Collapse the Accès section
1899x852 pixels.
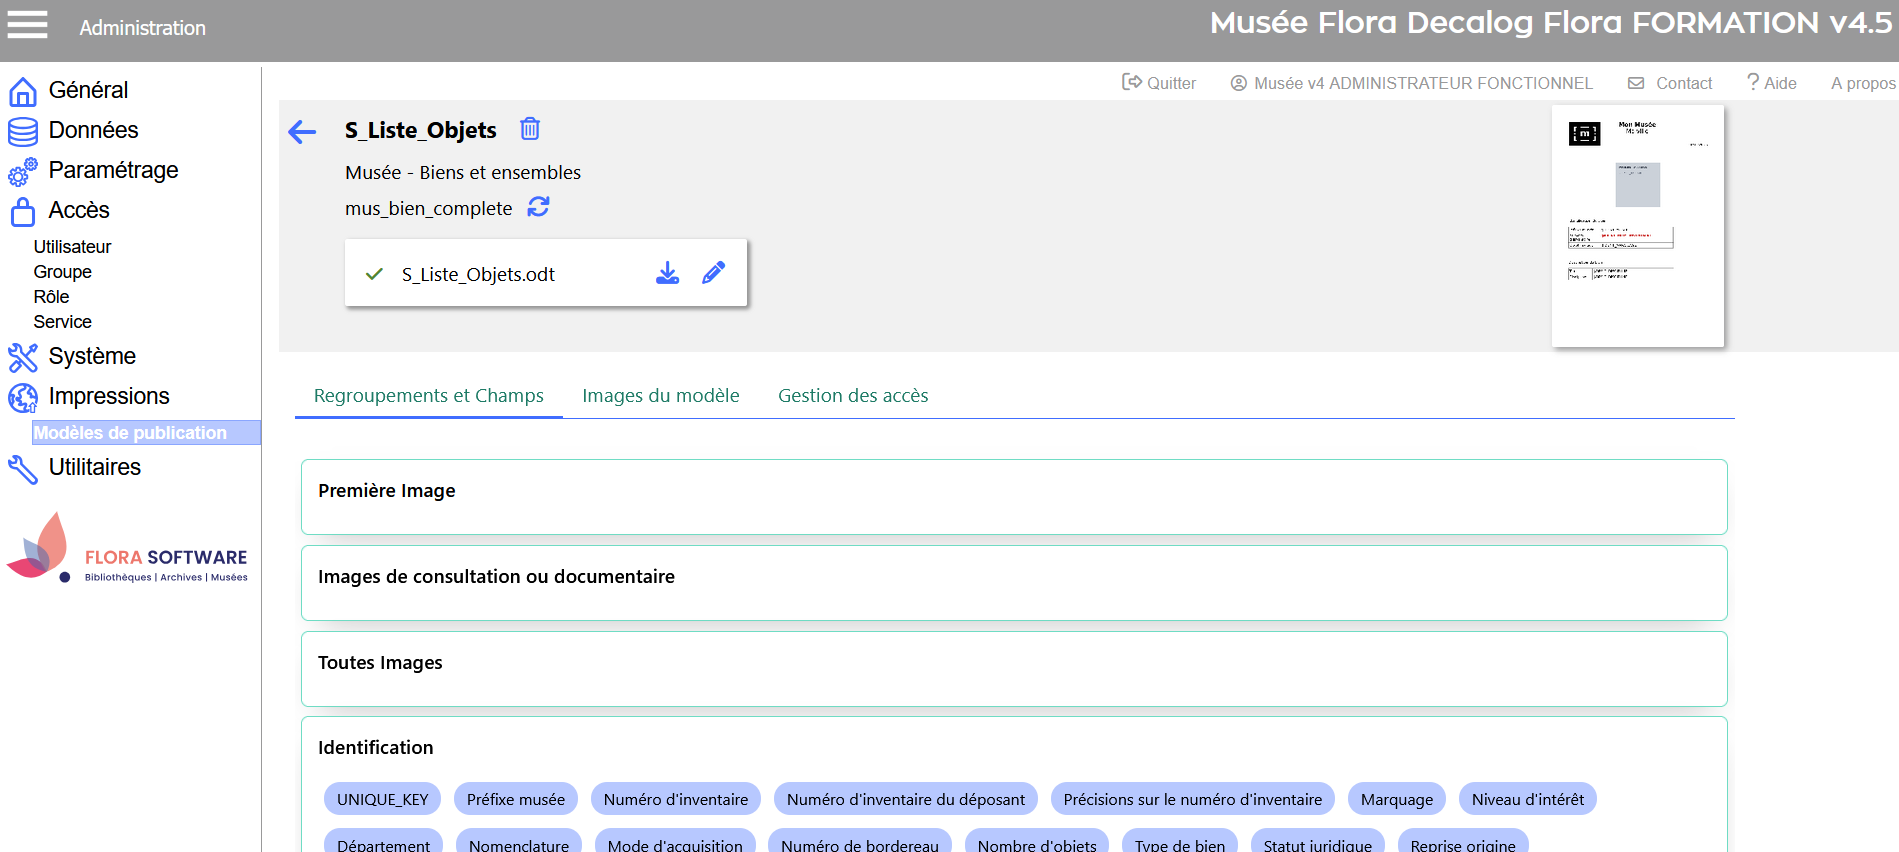[79, 210]
